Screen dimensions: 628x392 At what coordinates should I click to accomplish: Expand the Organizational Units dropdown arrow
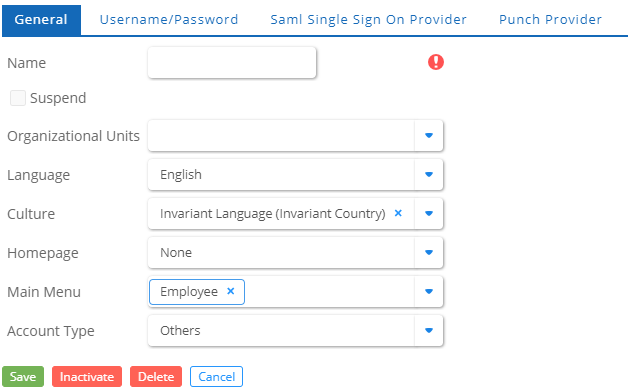(429, 136)
